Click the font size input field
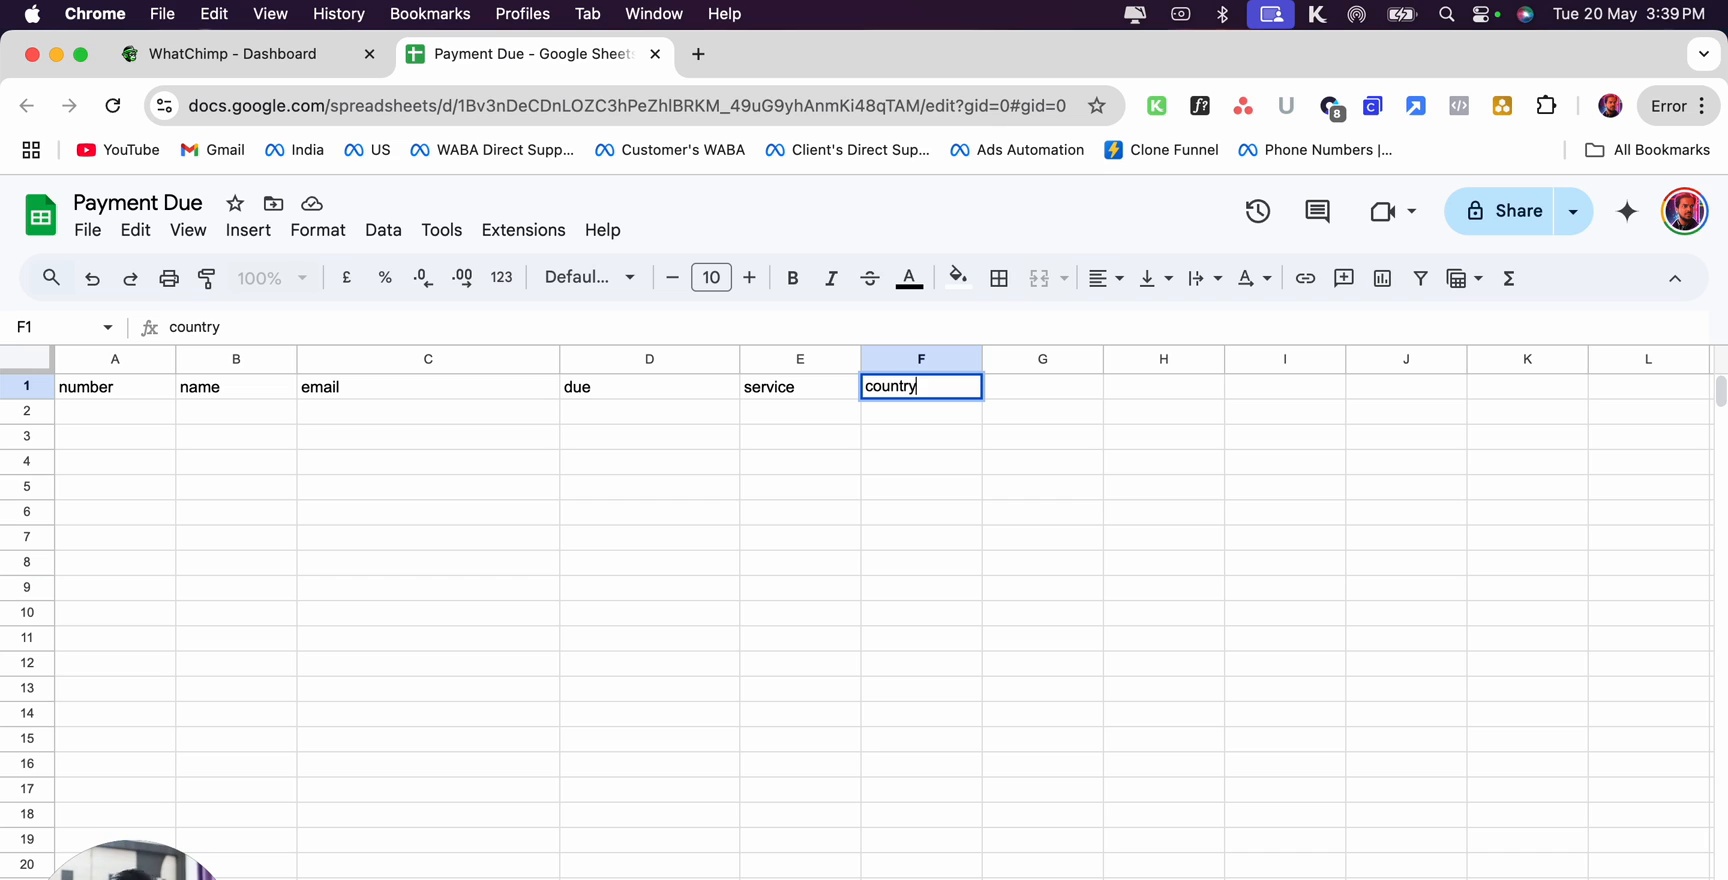Screen dimensions: 1728x880 (711, 278)
